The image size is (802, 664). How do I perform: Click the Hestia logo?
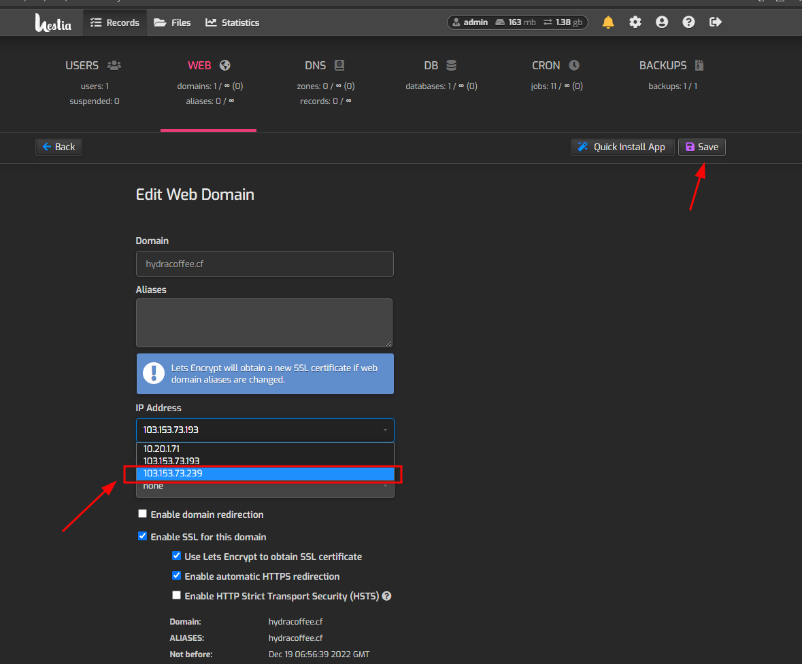53,23
